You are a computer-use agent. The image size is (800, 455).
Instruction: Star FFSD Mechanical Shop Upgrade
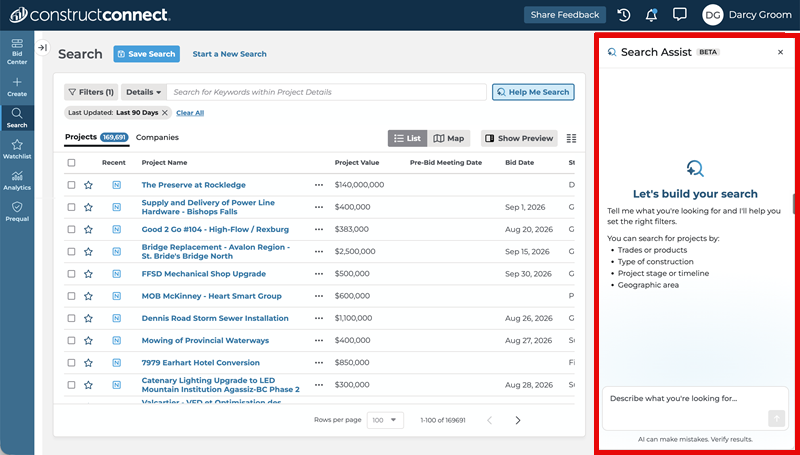tap(88, 274)
